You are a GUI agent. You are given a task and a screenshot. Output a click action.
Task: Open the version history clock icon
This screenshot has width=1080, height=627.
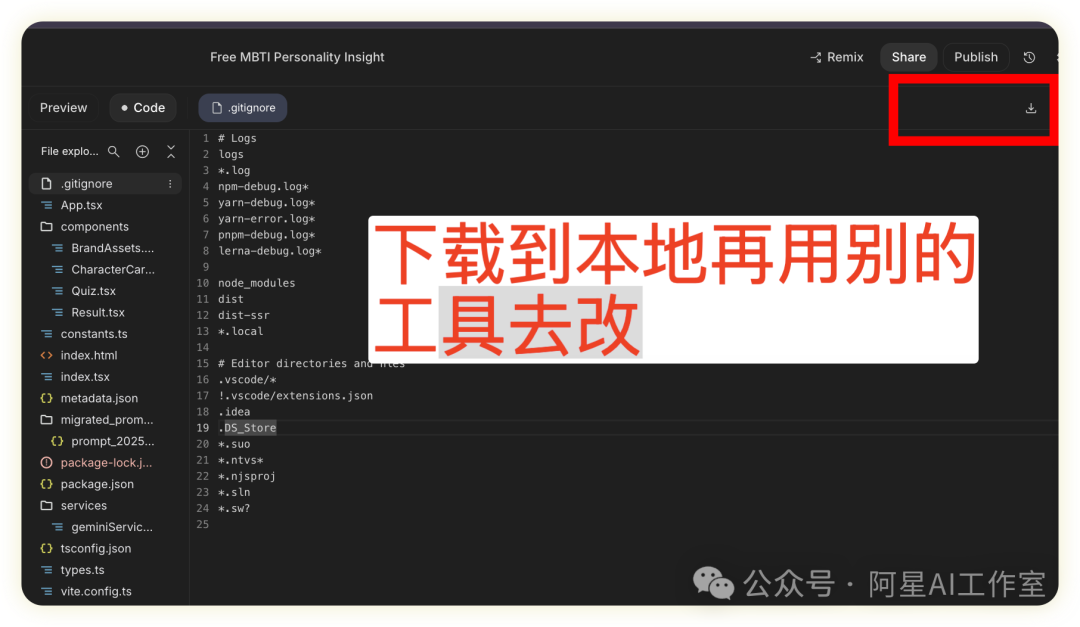(1029, 57)
